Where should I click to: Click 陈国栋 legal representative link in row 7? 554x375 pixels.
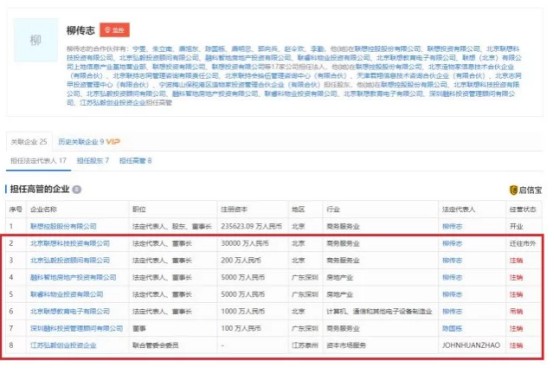pos(452,328)
